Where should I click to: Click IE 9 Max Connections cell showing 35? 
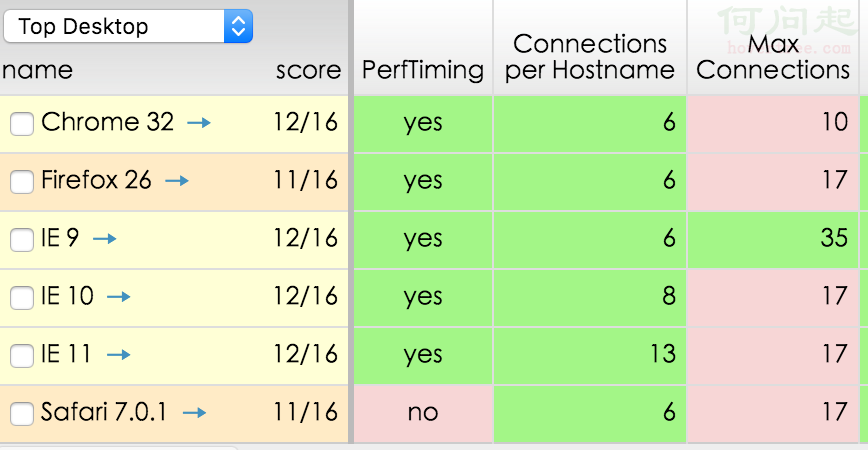pos(773,239)
